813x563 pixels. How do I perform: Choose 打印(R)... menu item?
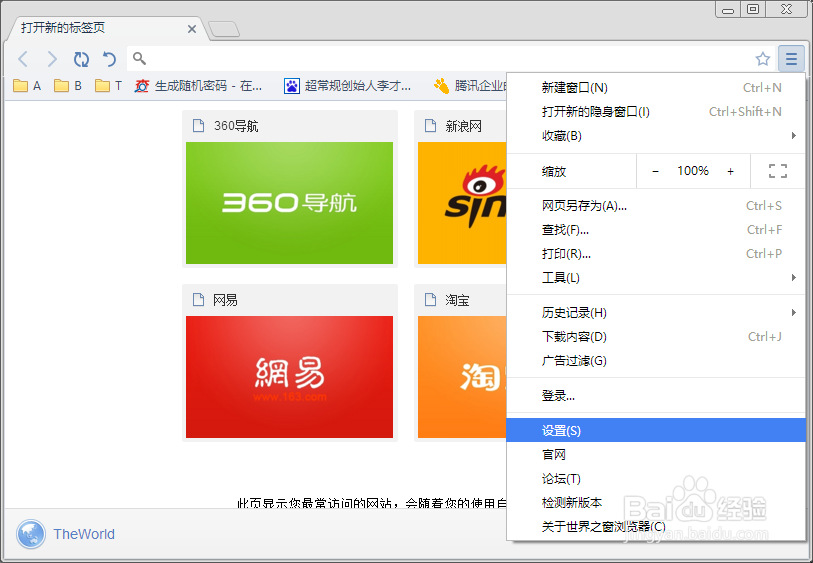[x=656, y=254]
